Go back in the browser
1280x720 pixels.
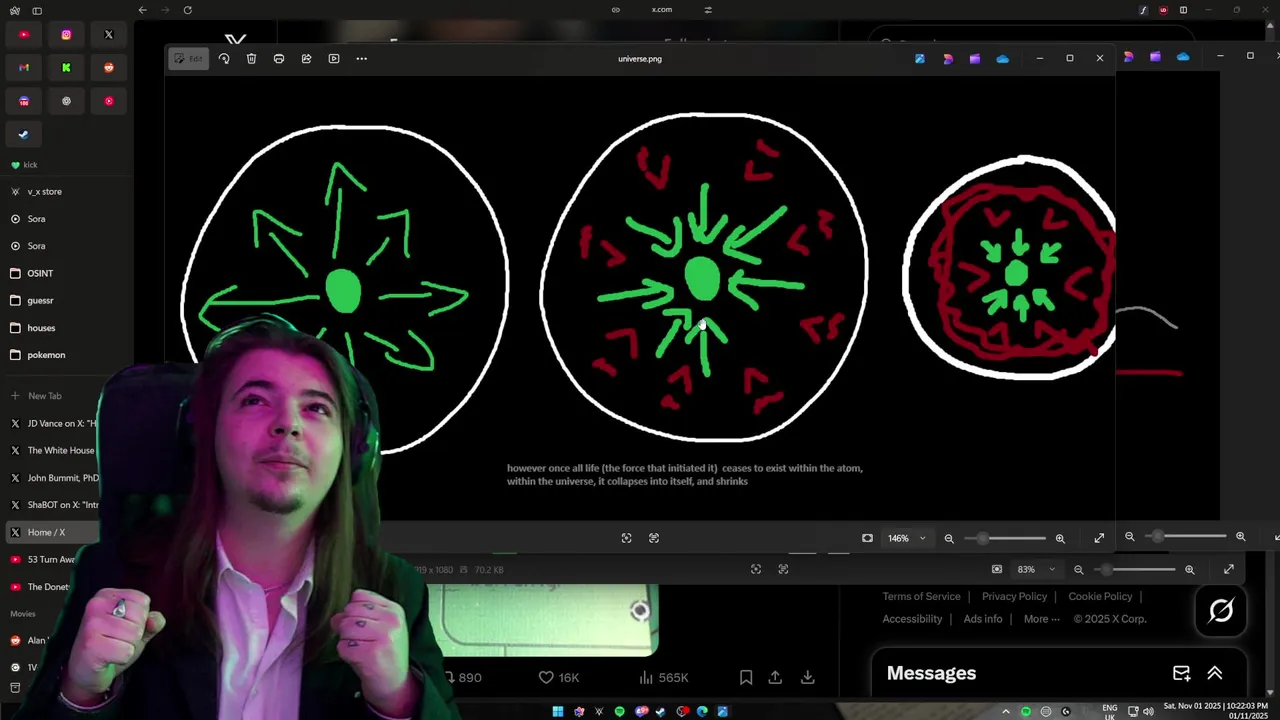click(142, 10)
